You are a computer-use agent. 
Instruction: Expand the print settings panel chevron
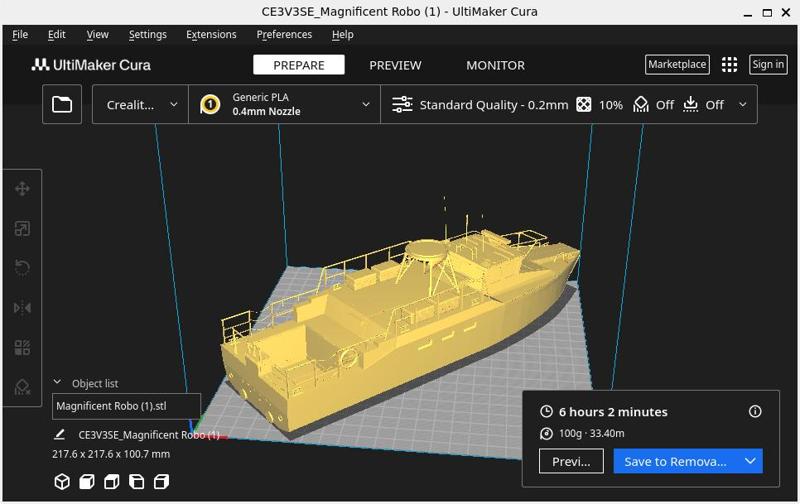(743, 105)
